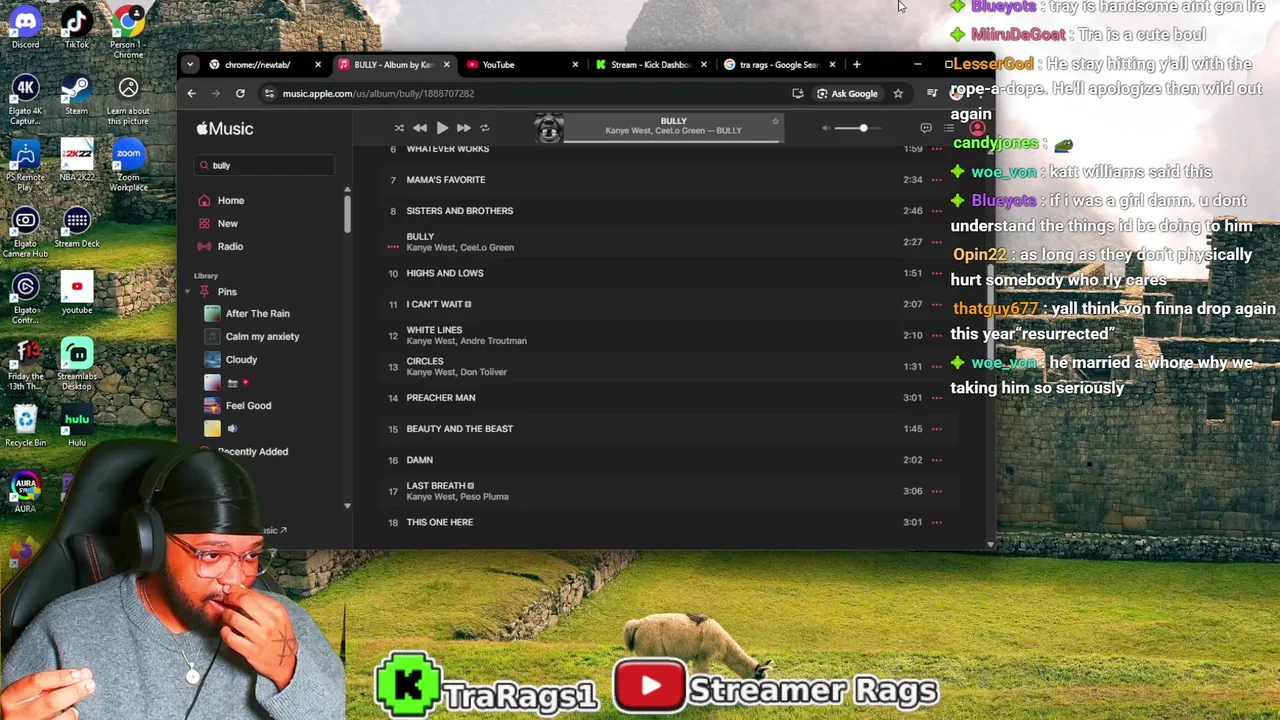Viewport: 1280px width, 720px height.
Task: Click Don Toliver artist link under CIRCLES
Action: pyautogui.click(x=482, y=372)
